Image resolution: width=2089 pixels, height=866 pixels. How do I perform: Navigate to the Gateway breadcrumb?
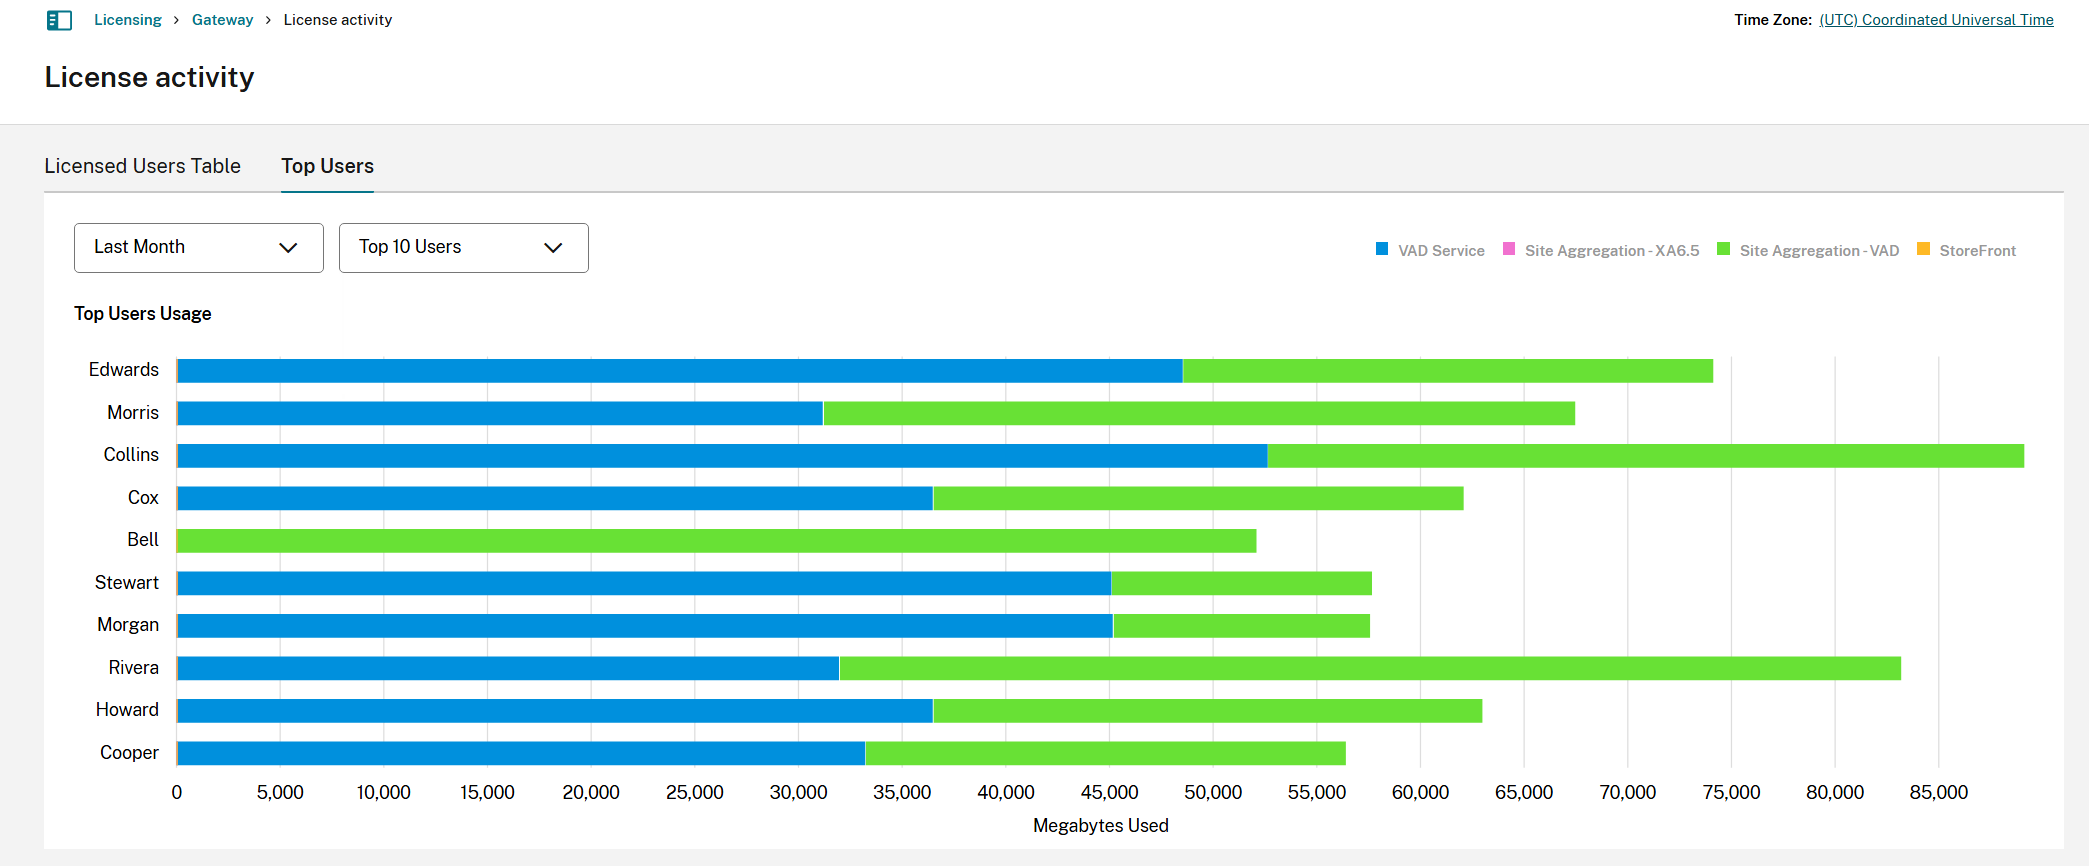pyautogui.click(x=222, y=20)
